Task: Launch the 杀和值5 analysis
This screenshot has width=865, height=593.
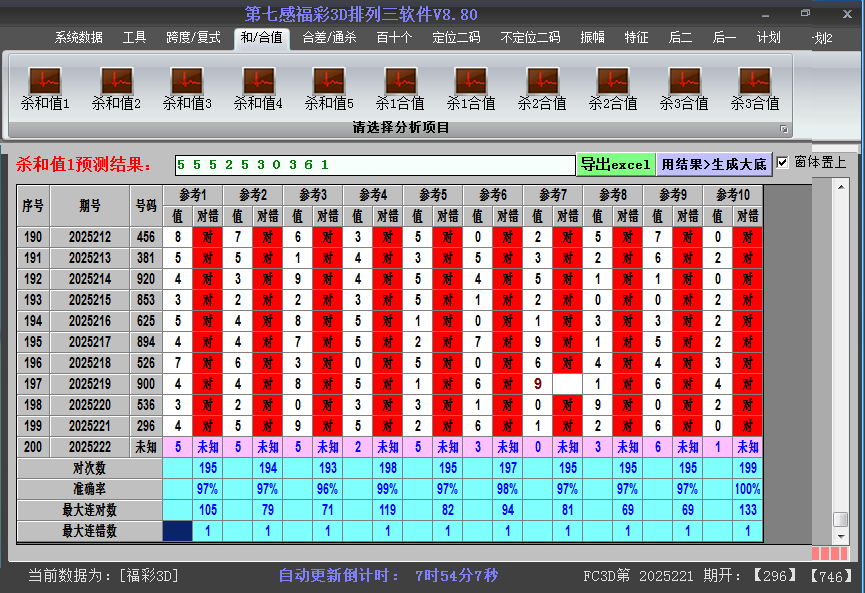Action: 329,81
